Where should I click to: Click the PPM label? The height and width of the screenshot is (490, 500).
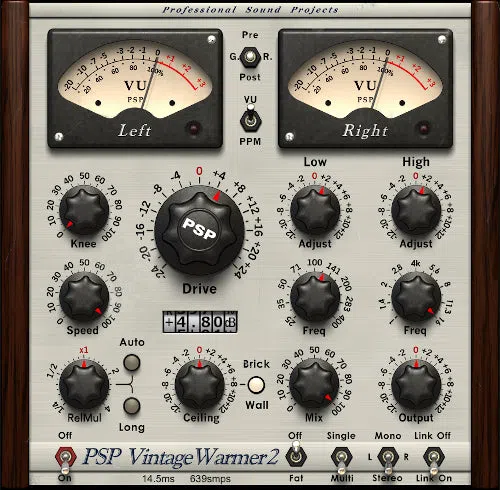250,142
